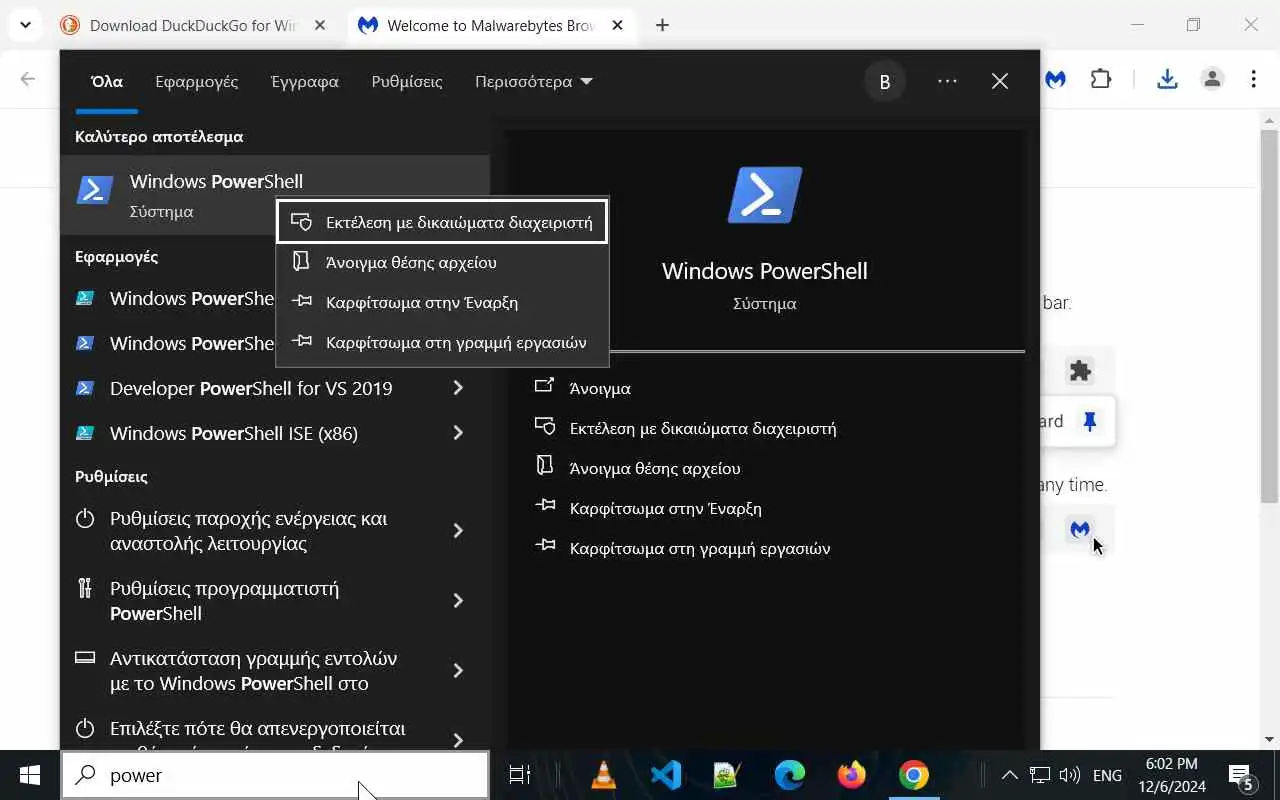This screenshot has height=800, width=1280.
Task: Open a new Chrome tab
Action: 662,25
